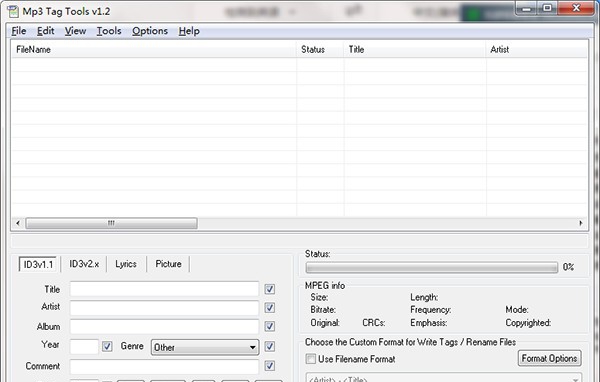Open the Edit menu
This screenshot has height=382, width=600.
click(x=46, y=31)
